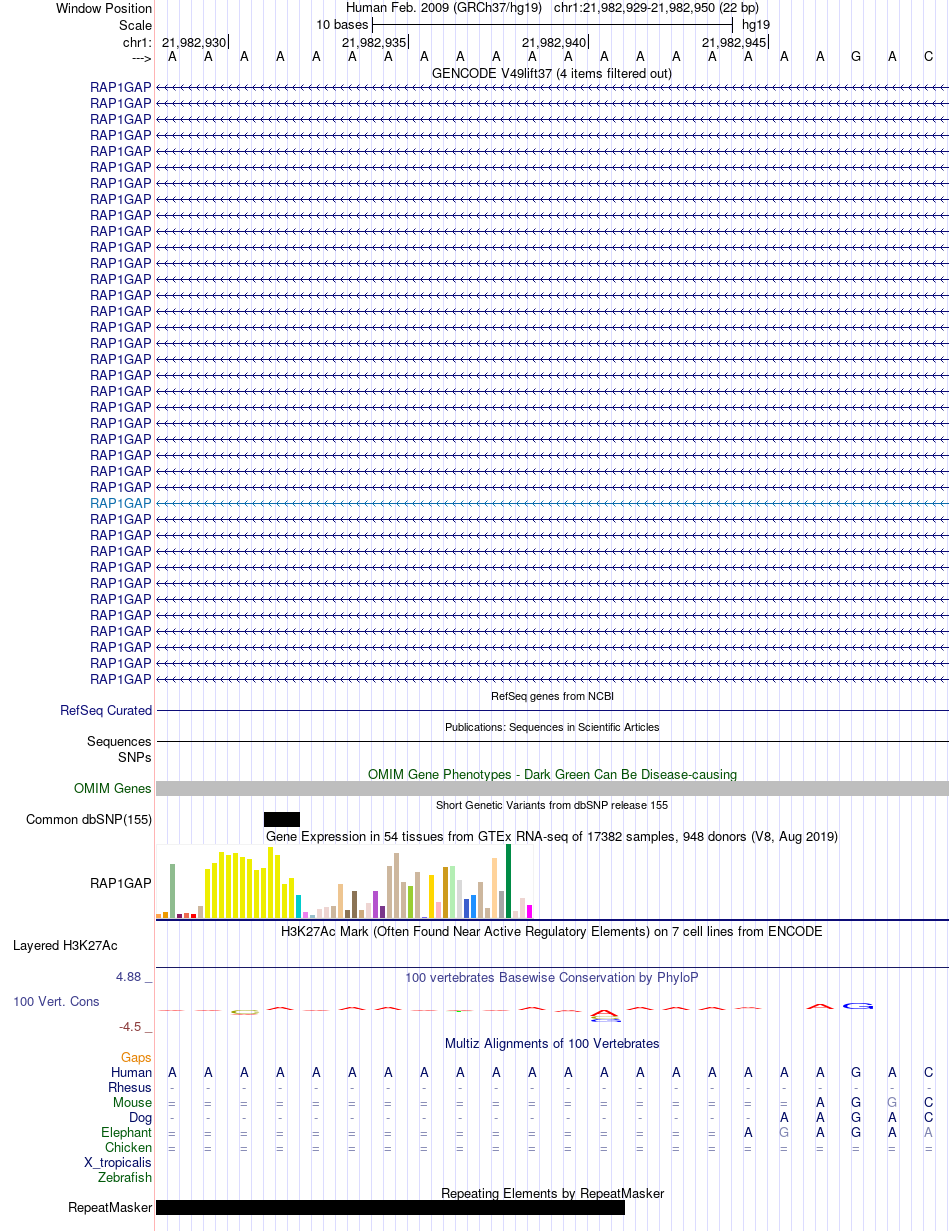The image size is (950, 1231).
Task: Click the blue G logo in PhyloP track
Action: (x=858, y=1005)
